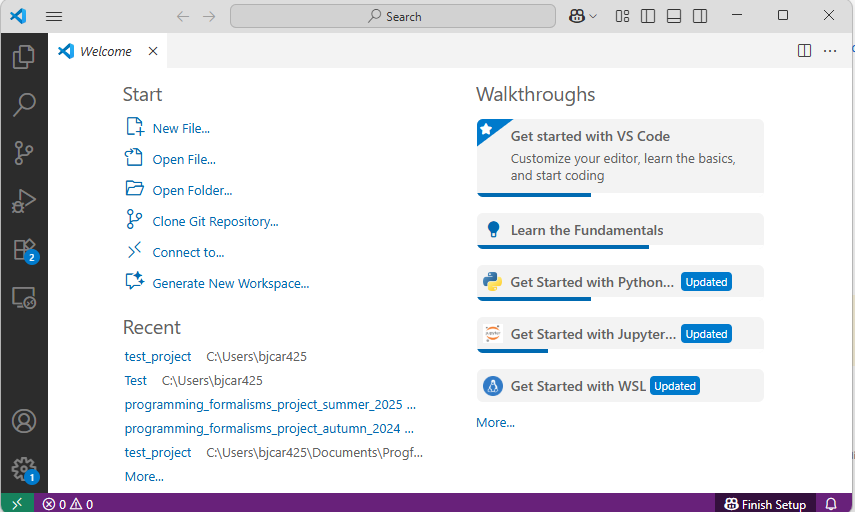
Task: Click the Generate New Workspace sparkle icon
Action: [x=134, y=281]
